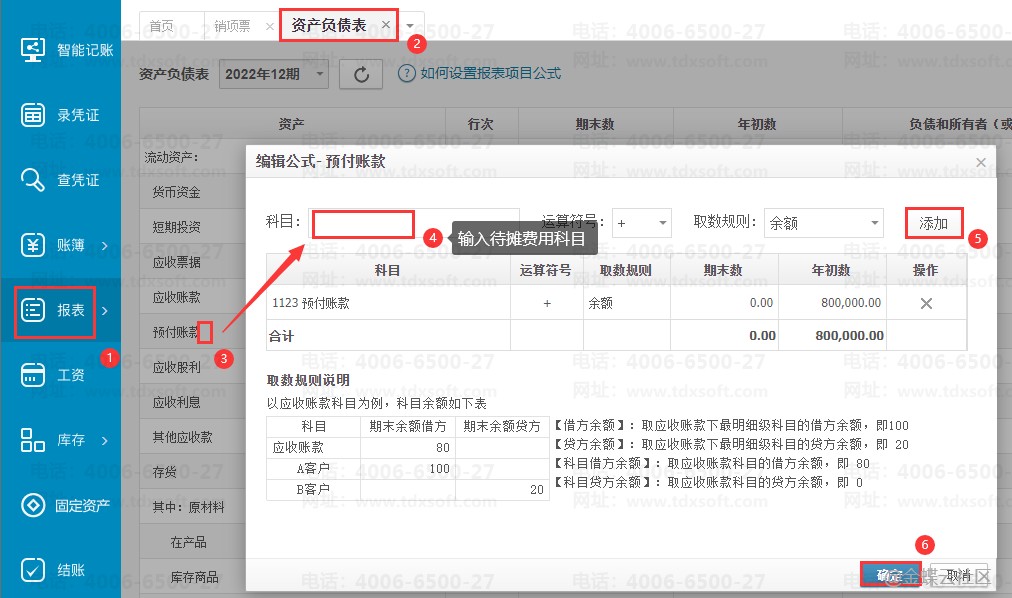The image size is (1012, 598).
Task: Open the 智能记账 sidebar icon
Action: [34, 50]
